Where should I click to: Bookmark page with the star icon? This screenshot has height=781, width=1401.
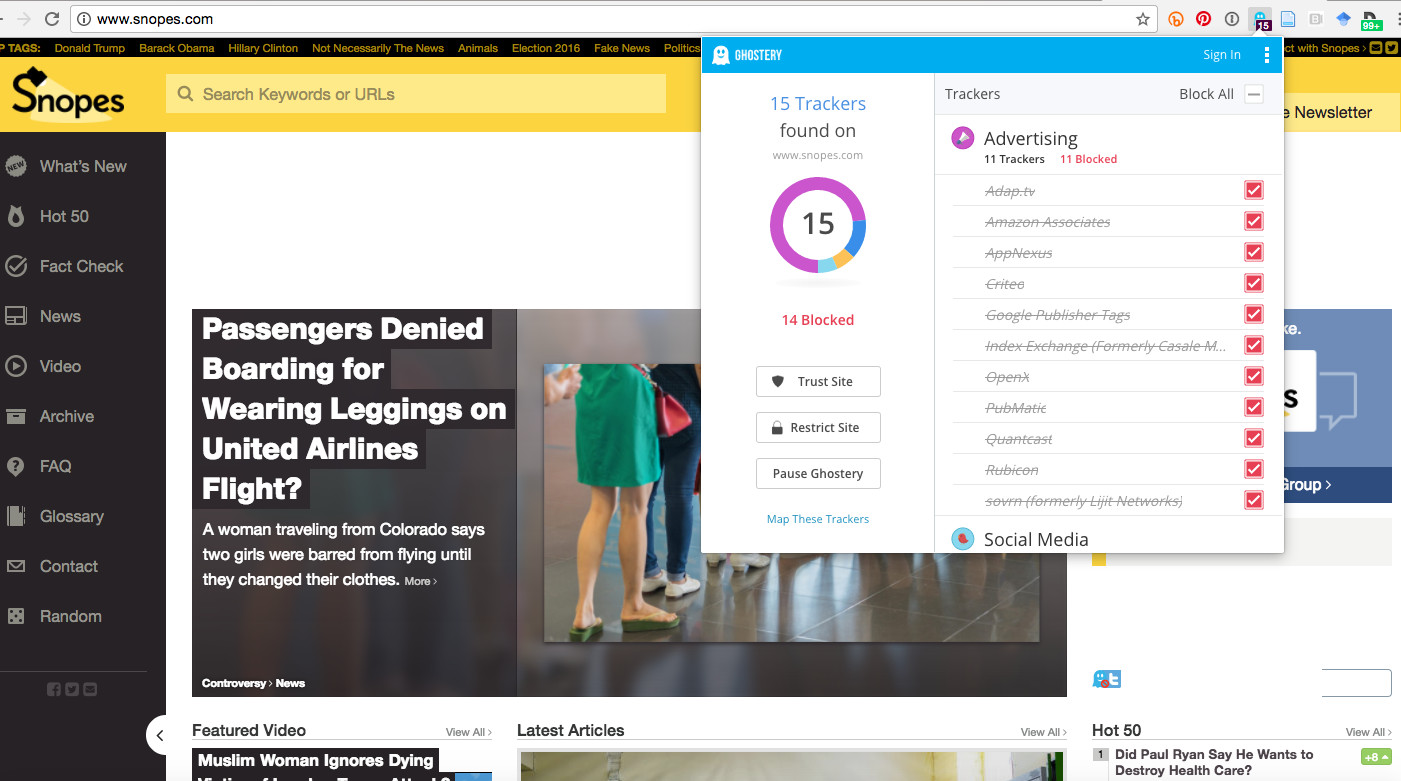pos(1142,19)
